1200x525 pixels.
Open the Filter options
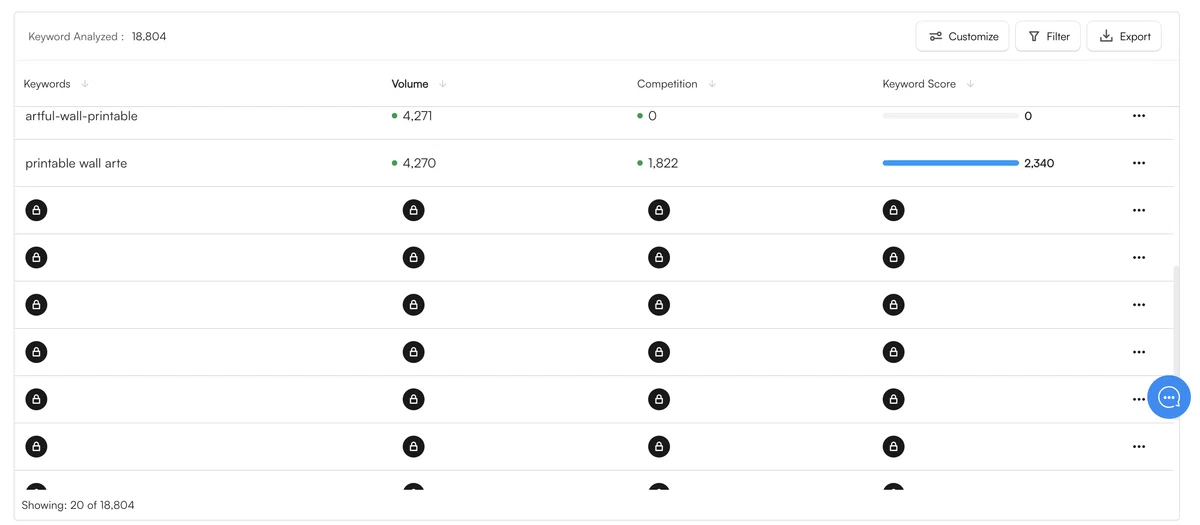point(1047,36)
